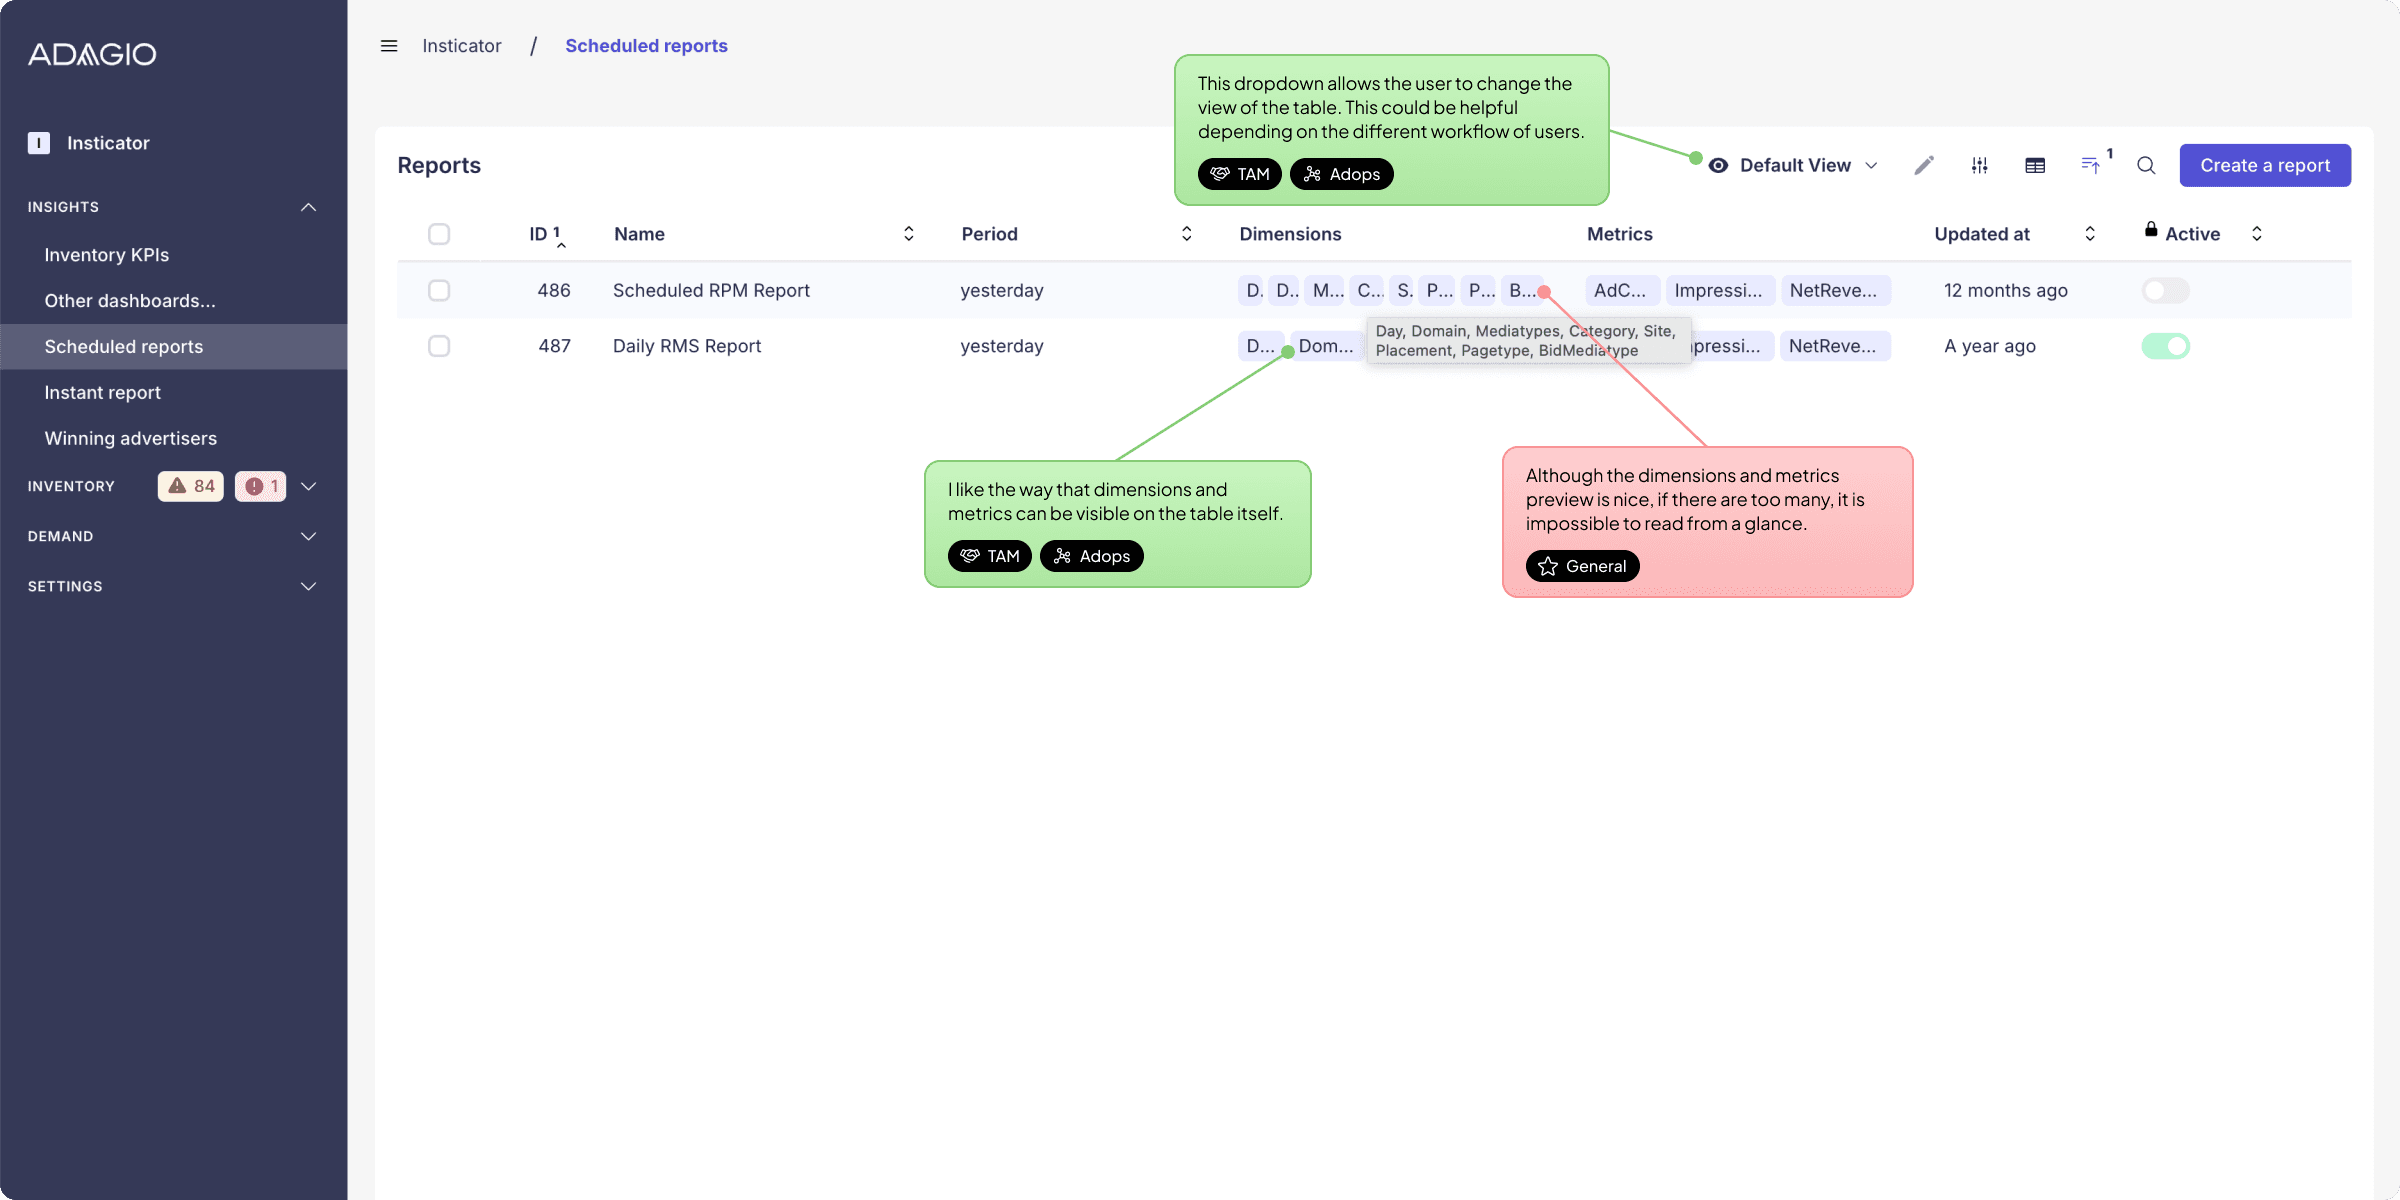Click the search magnifier icon
Image resolution: width=2400 pixels, height=1200 pixels.
[x=2146, y=165]
